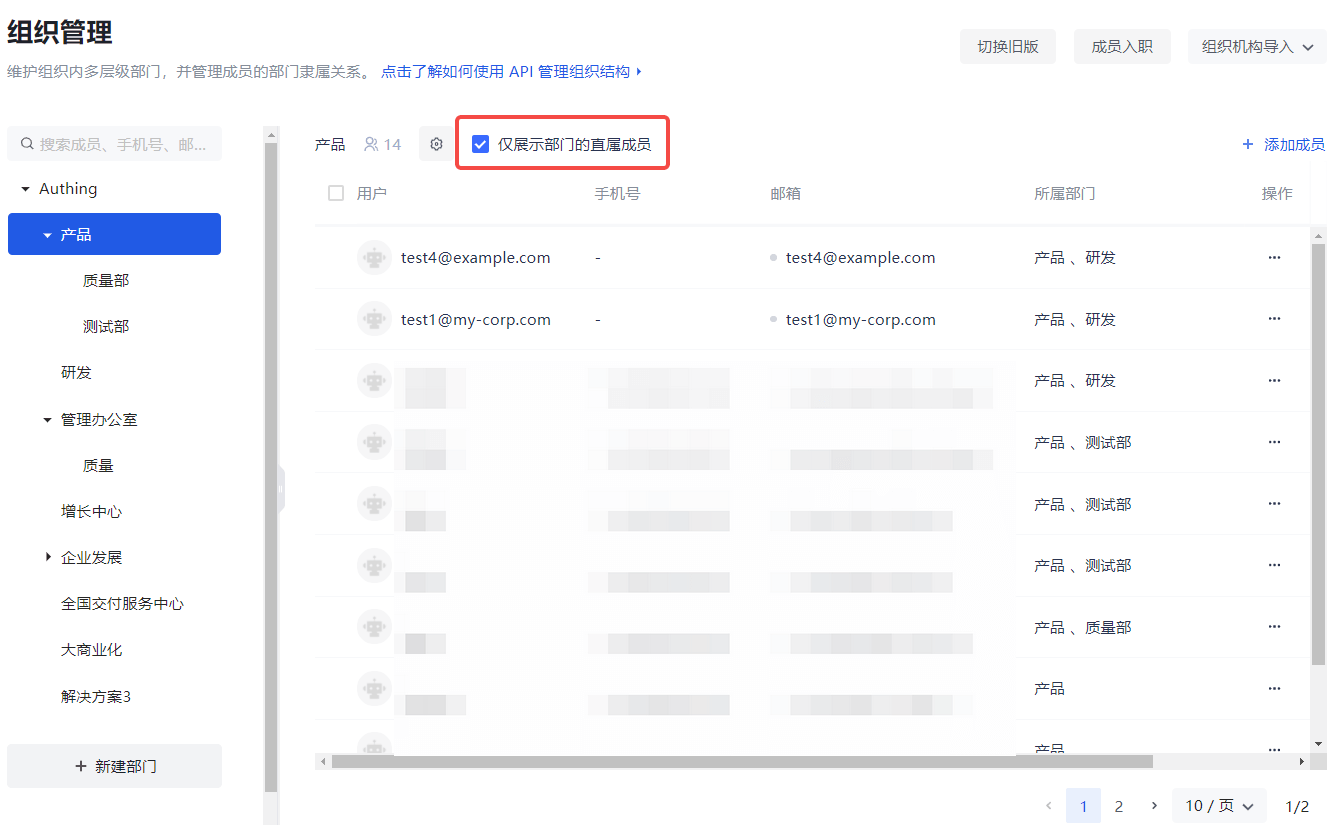This screenshot has height=825, width=1339.
Task: Click the avatar icon of test4@example.com
Action: pos(374,257)
